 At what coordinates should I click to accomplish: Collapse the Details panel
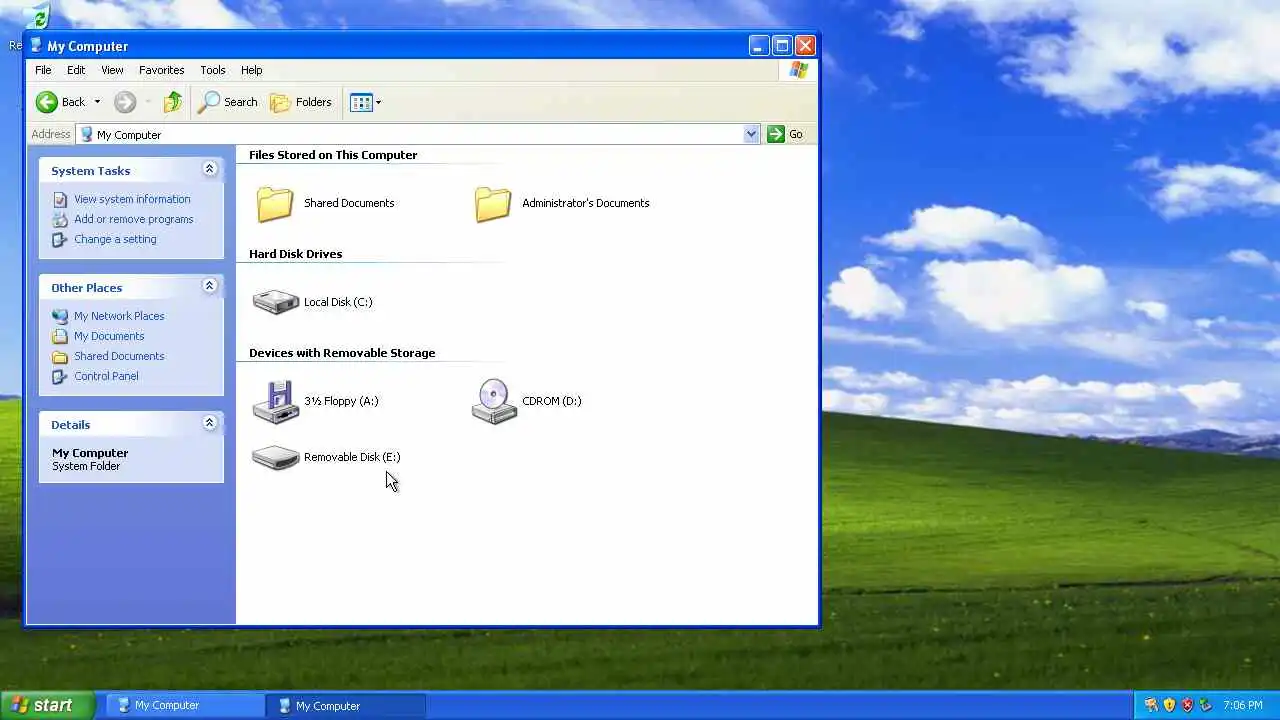click(209, 423)
